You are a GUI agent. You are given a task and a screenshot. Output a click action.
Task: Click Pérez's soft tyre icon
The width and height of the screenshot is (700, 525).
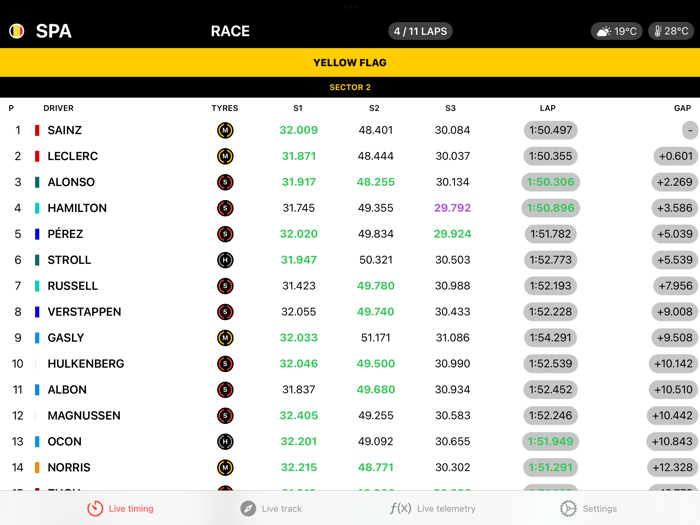click(x=225, y=234)
